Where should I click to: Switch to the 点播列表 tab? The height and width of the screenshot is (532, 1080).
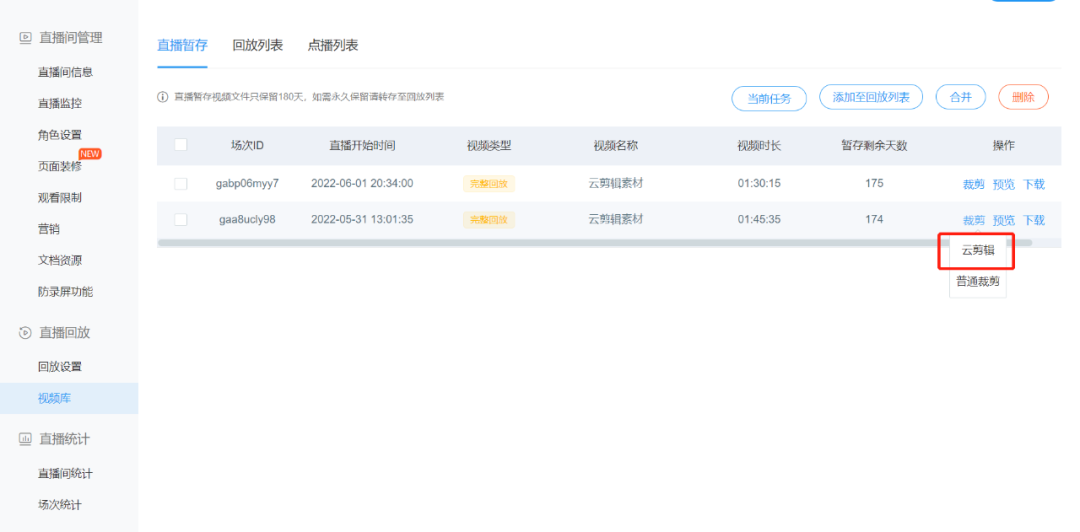(333, 46)
